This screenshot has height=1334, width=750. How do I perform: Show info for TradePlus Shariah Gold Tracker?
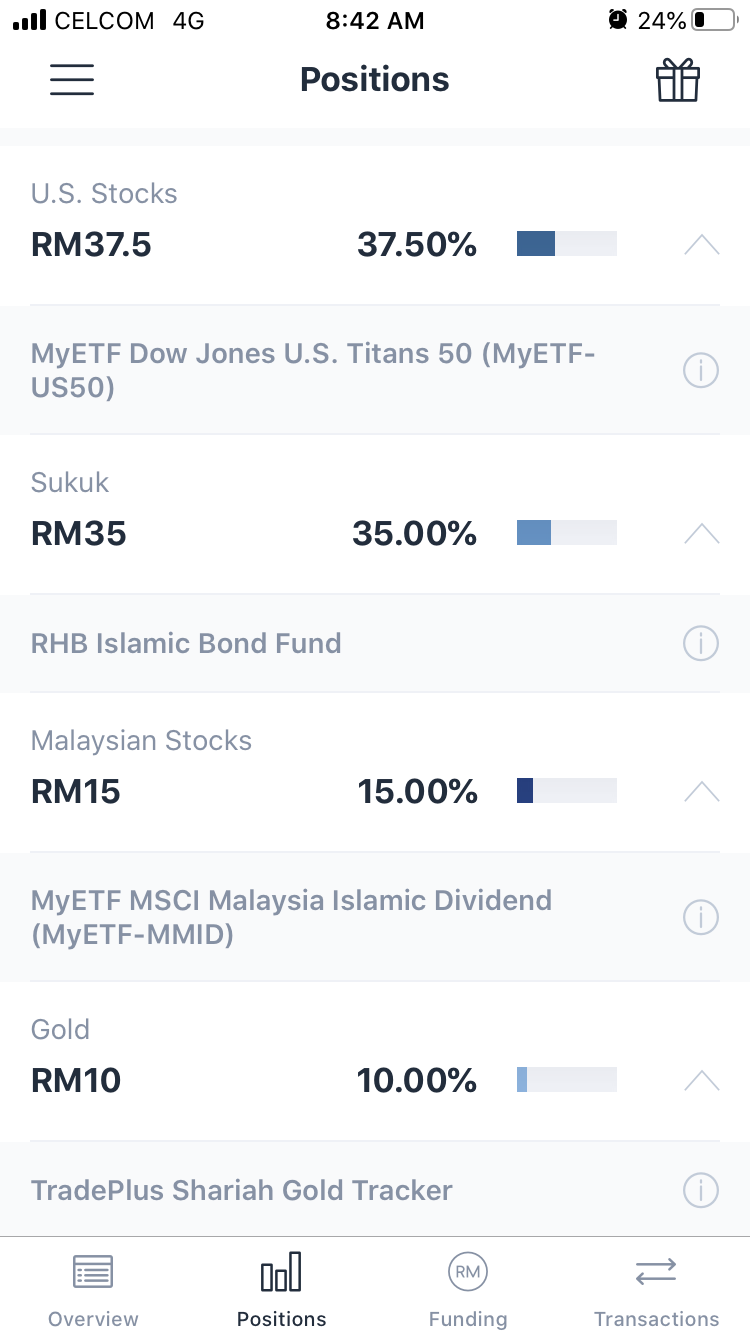701,1190
